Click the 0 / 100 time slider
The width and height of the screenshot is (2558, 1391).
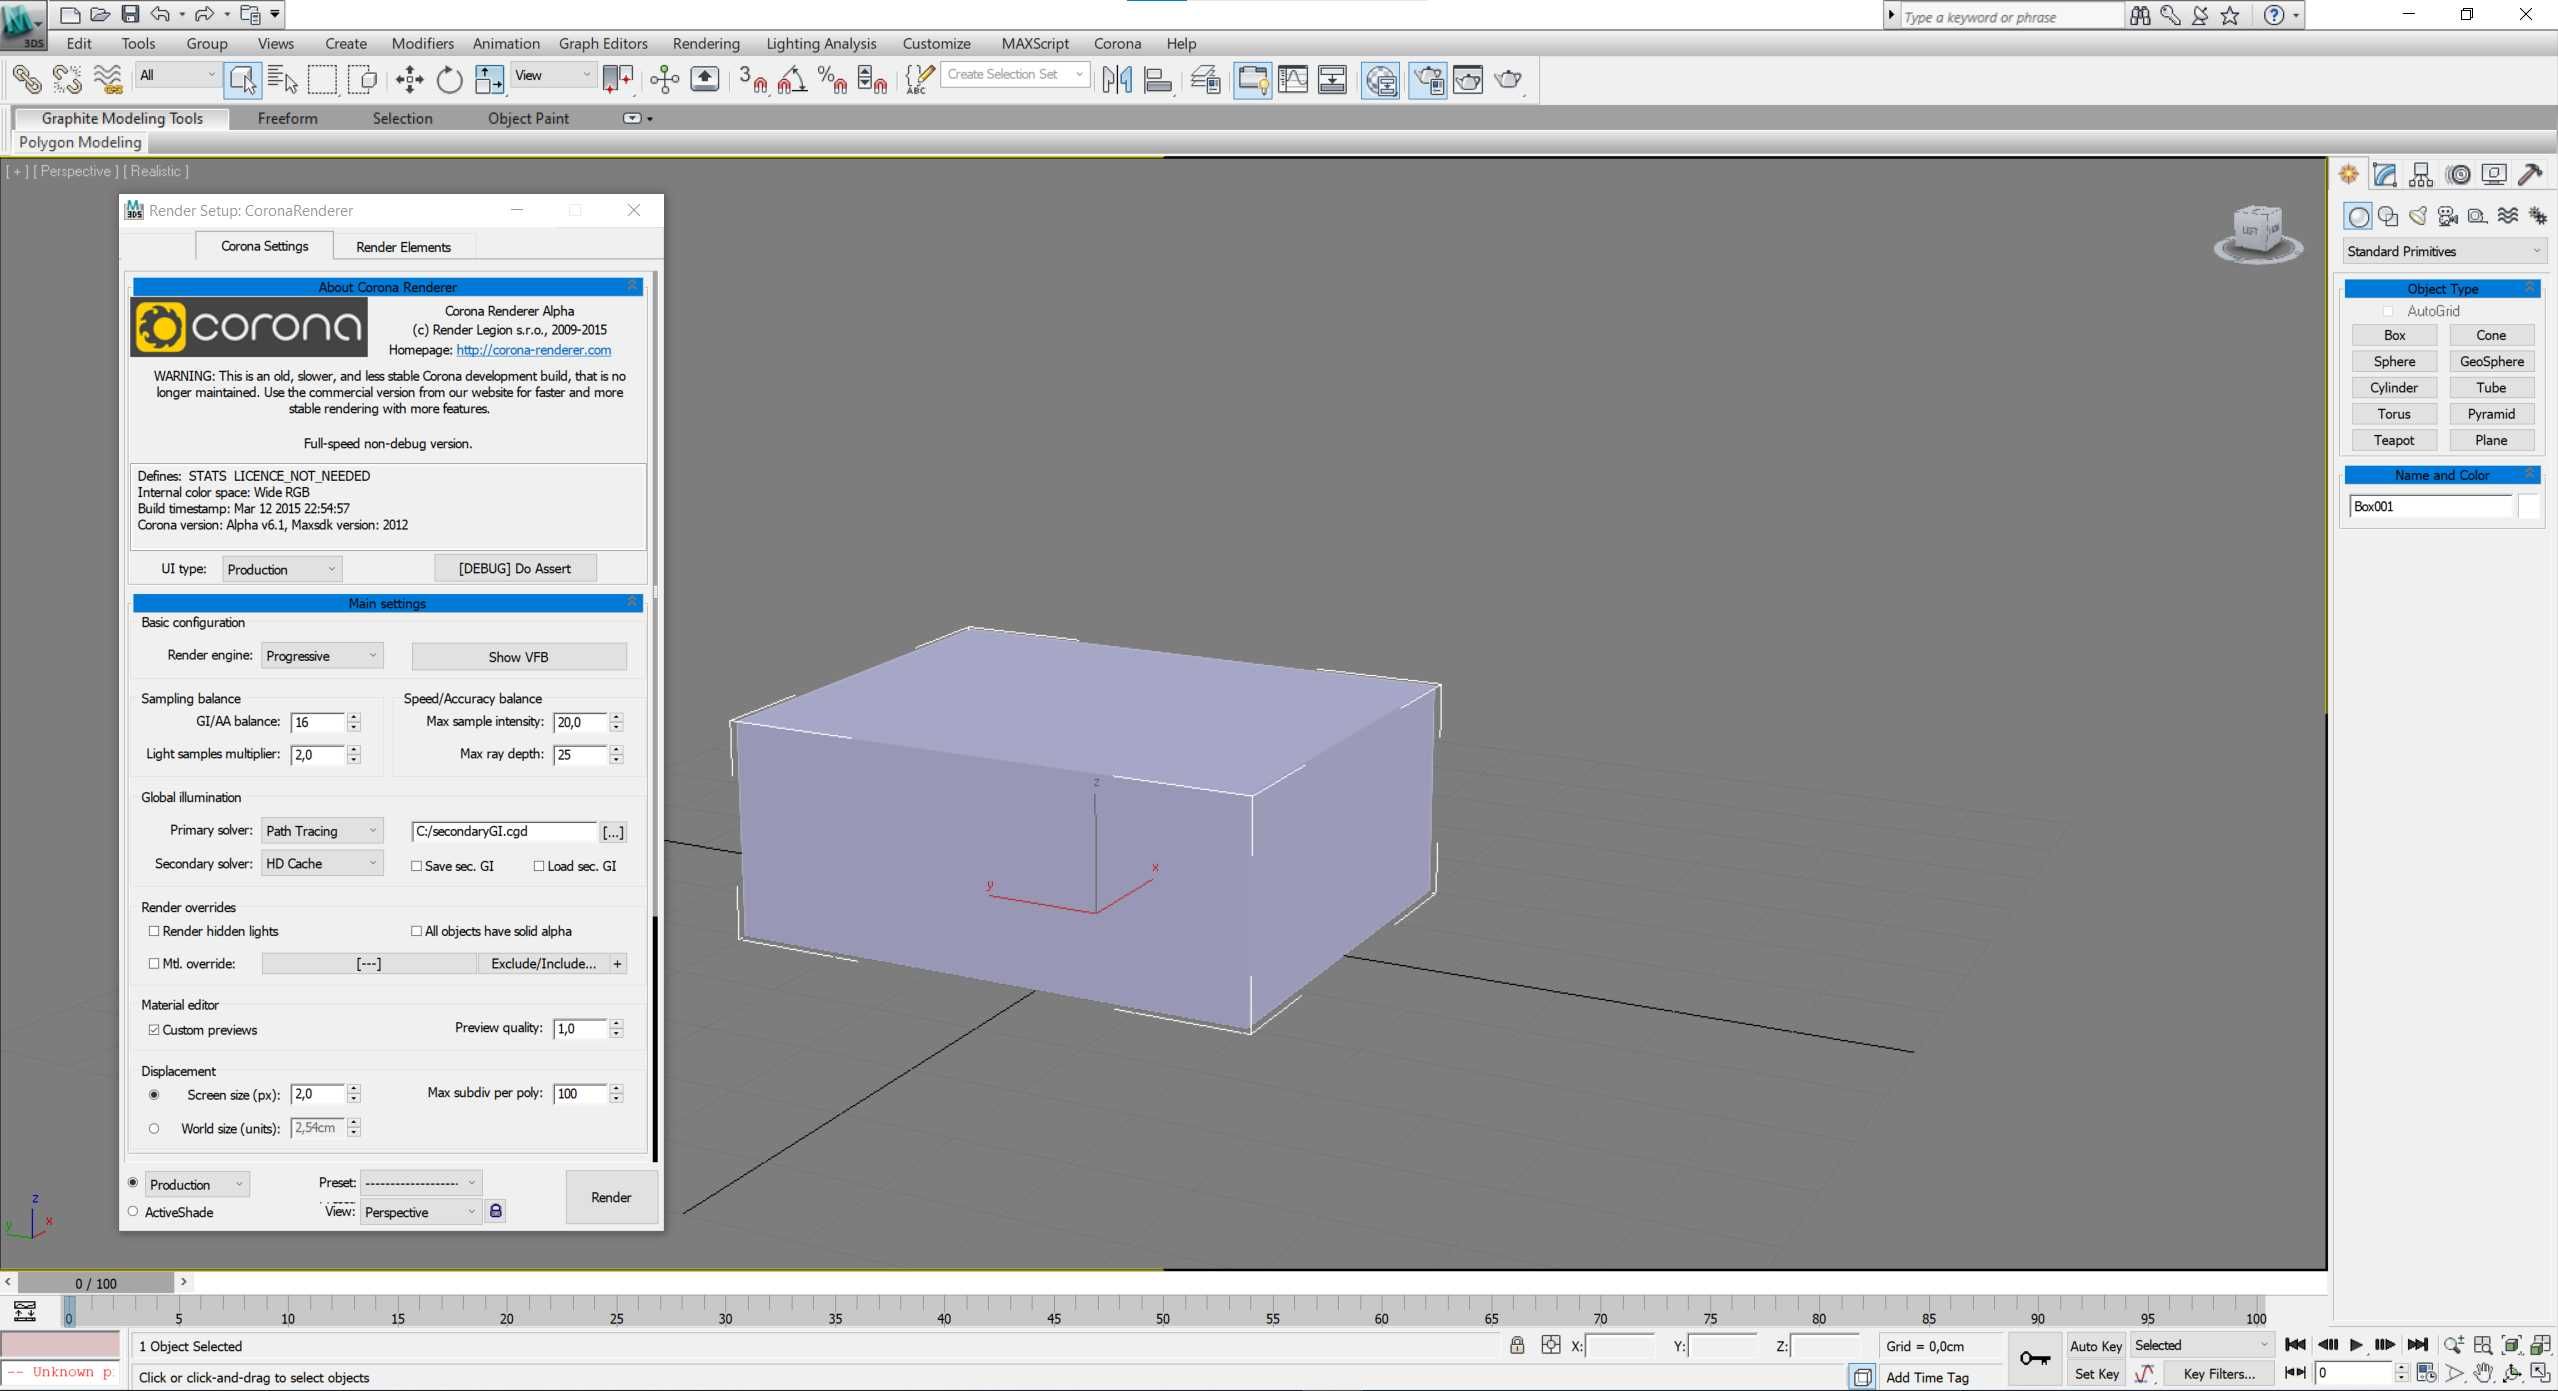pos(96,1283)
